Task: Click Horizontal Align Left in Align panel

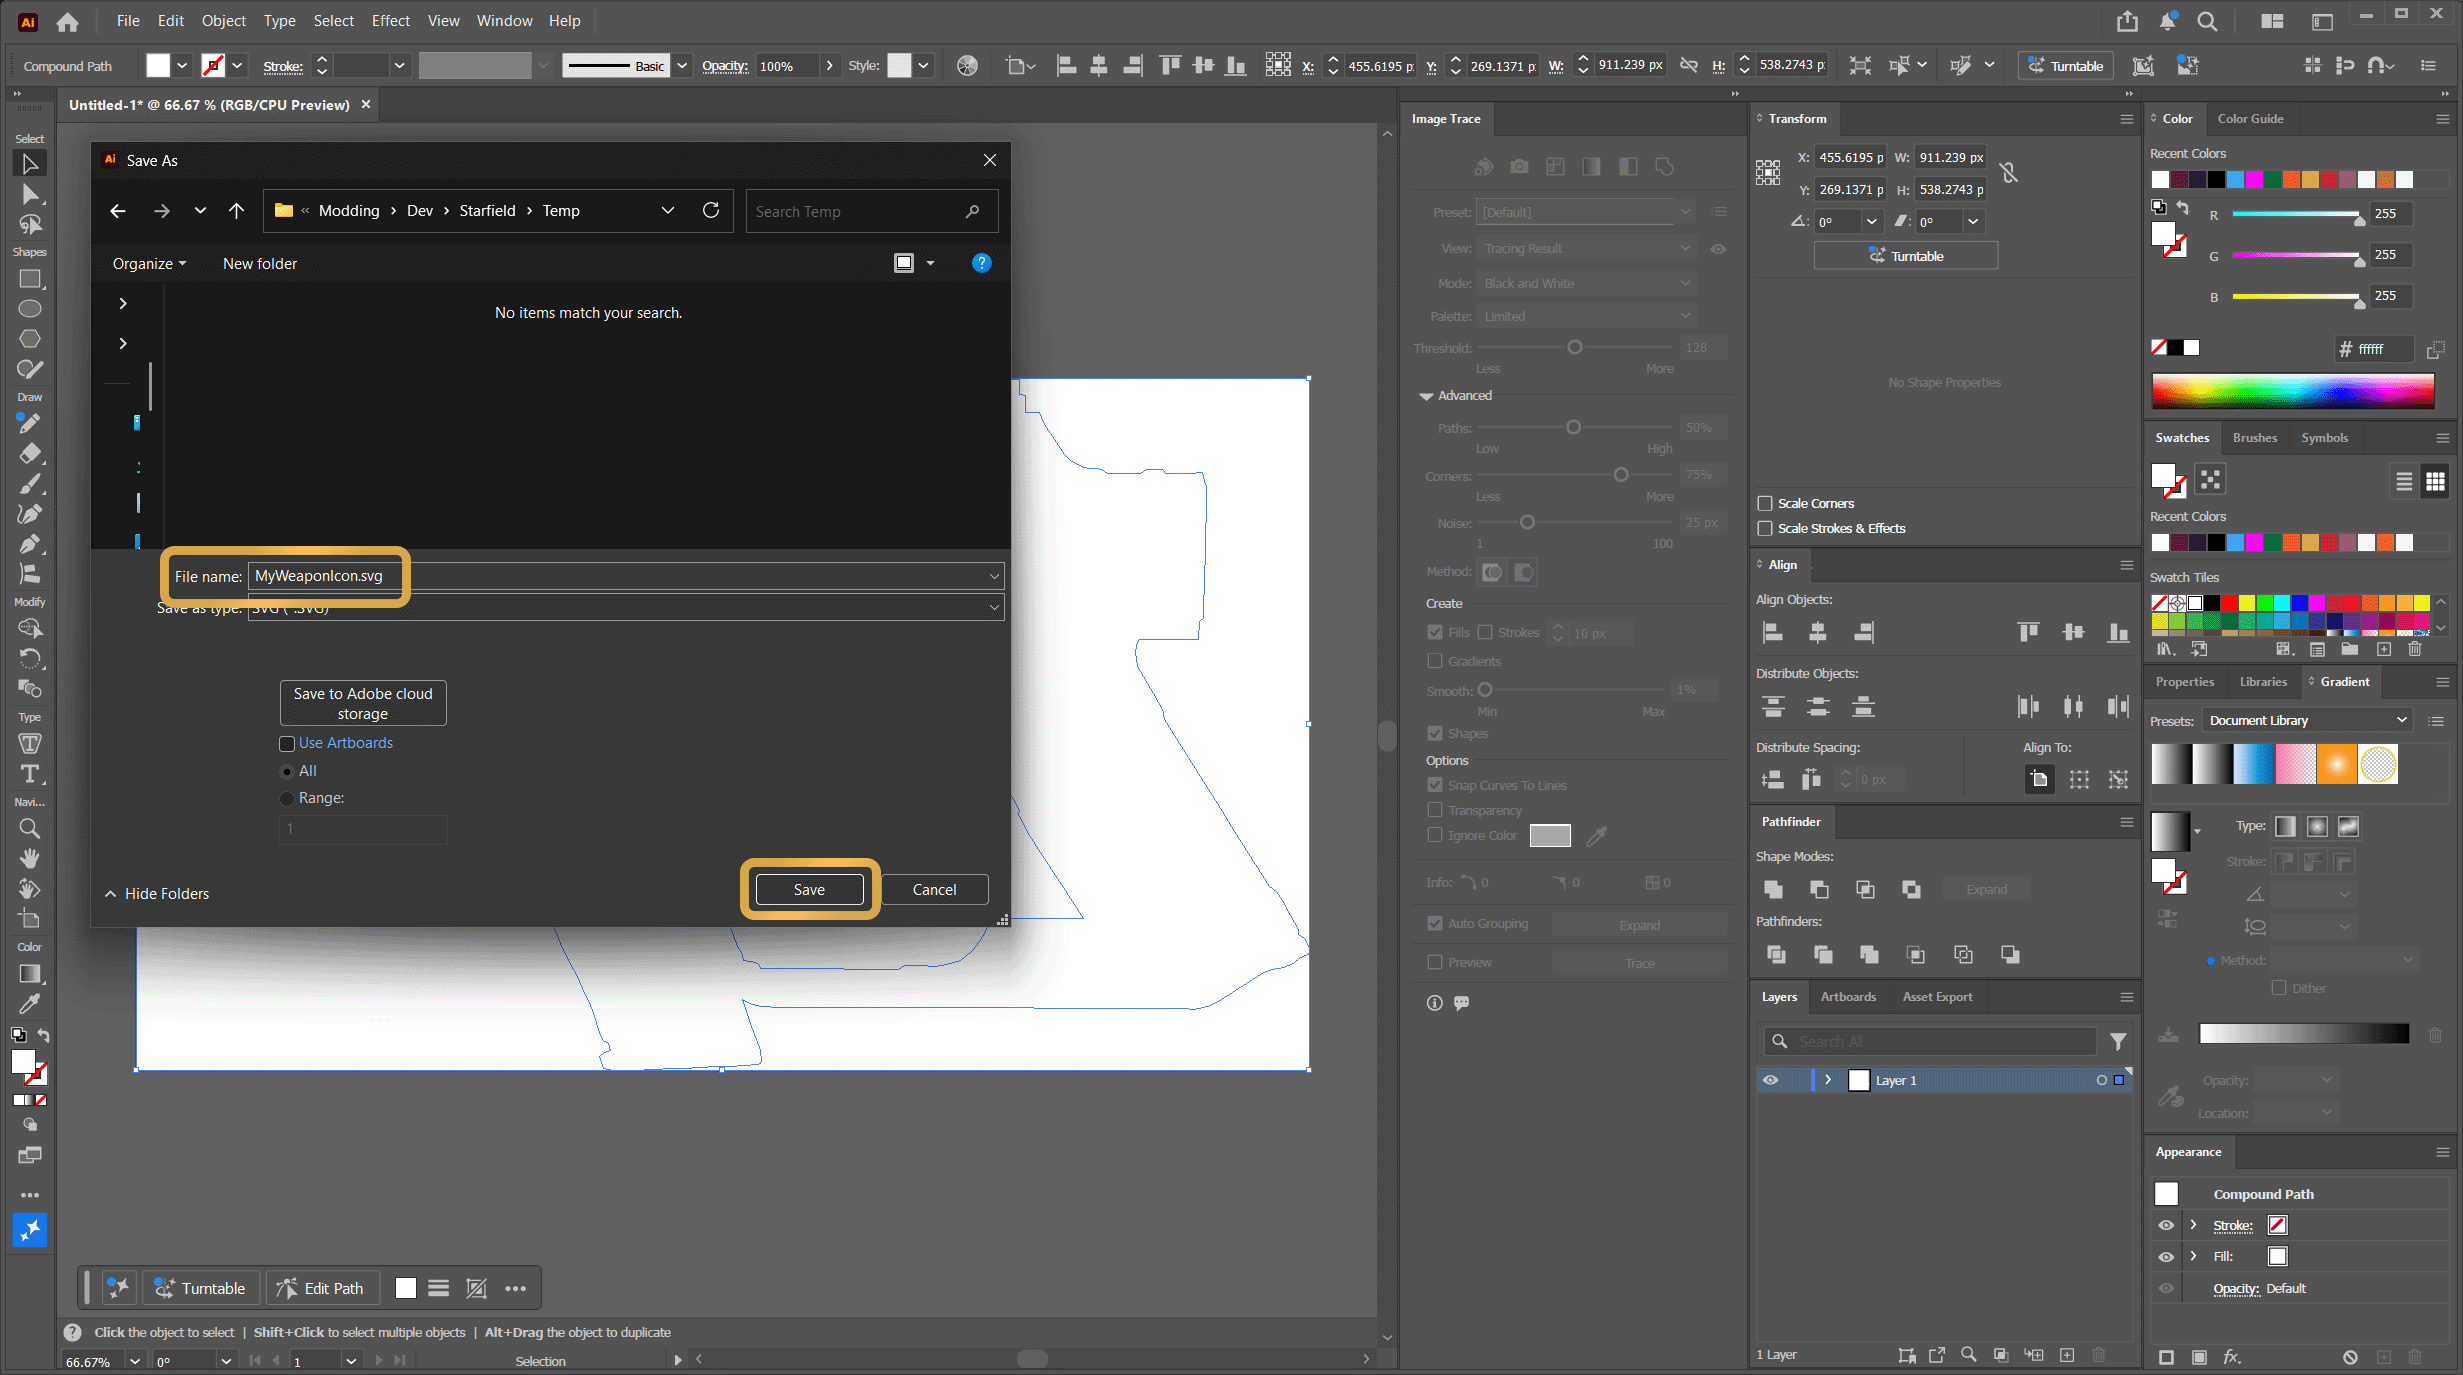Action: pos(1772,632)
